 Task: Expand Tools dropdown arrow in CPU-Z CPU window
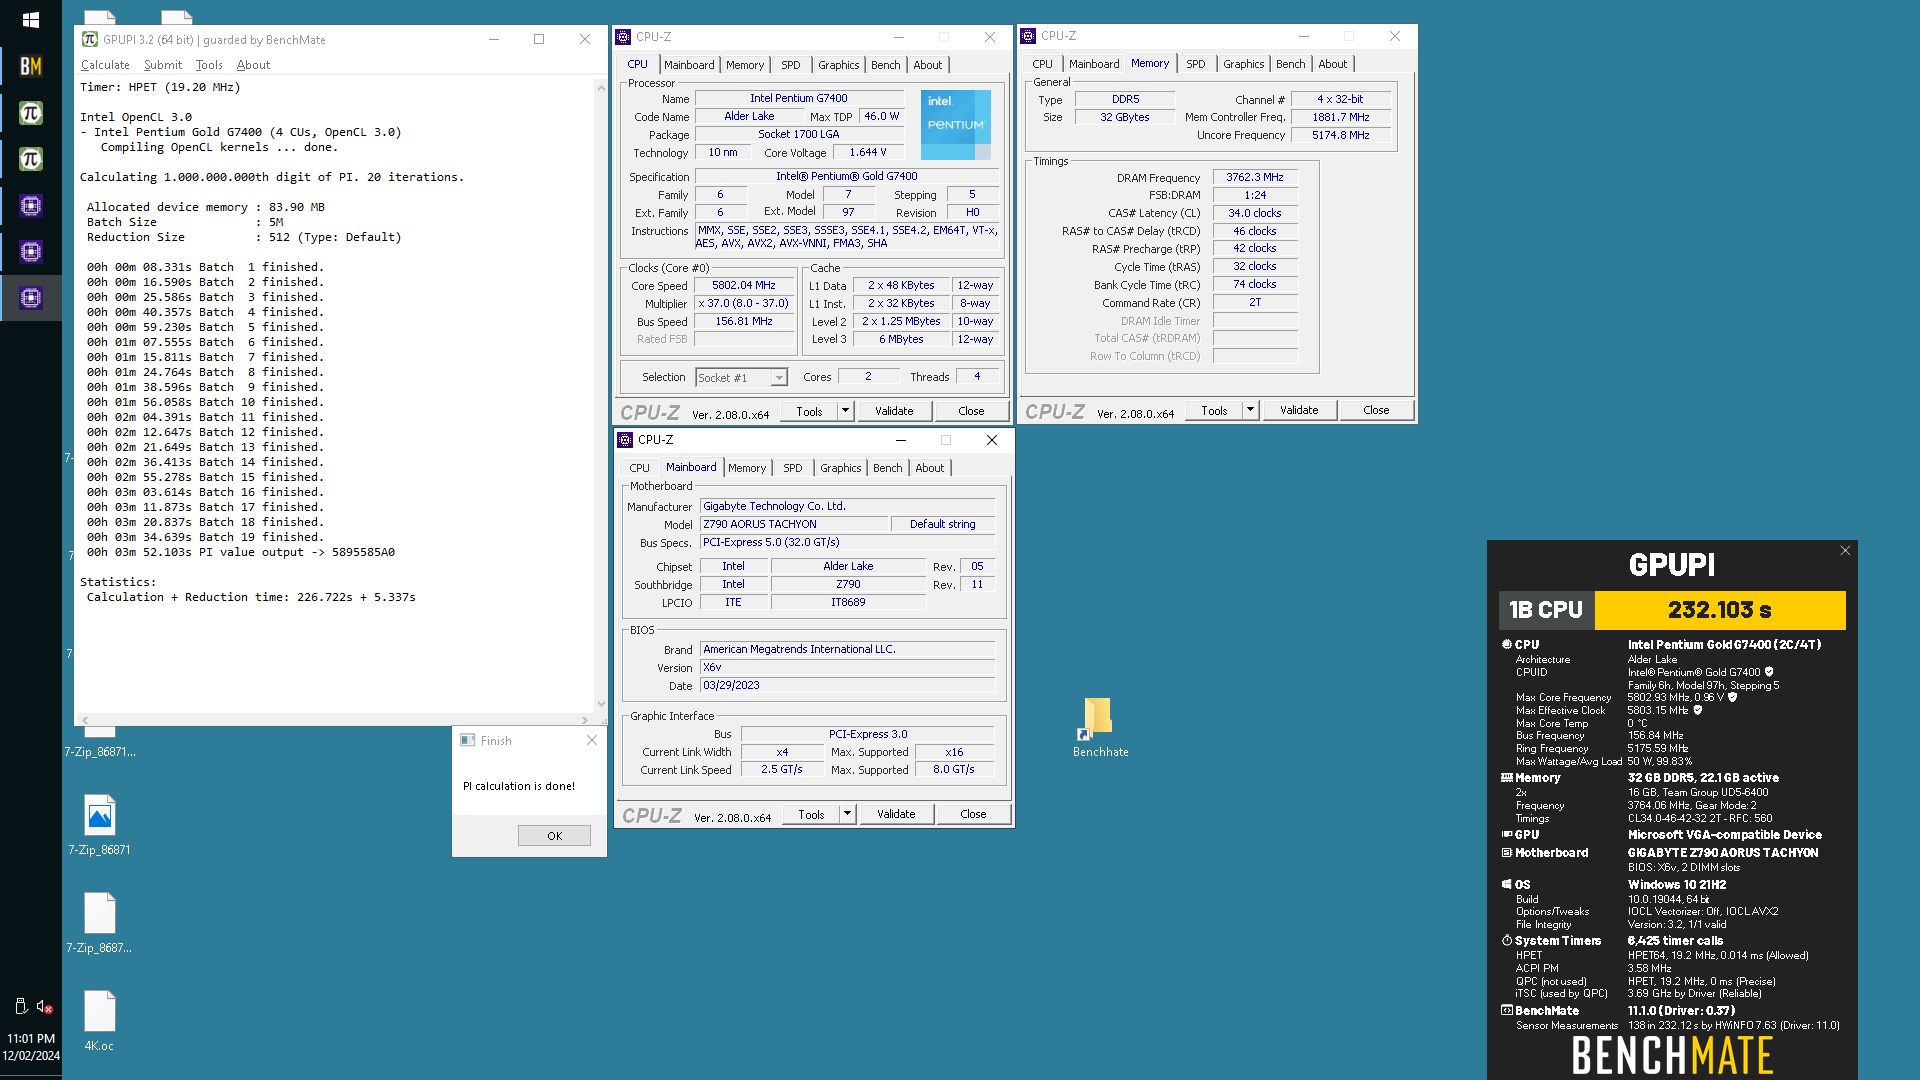coord(845,411)
